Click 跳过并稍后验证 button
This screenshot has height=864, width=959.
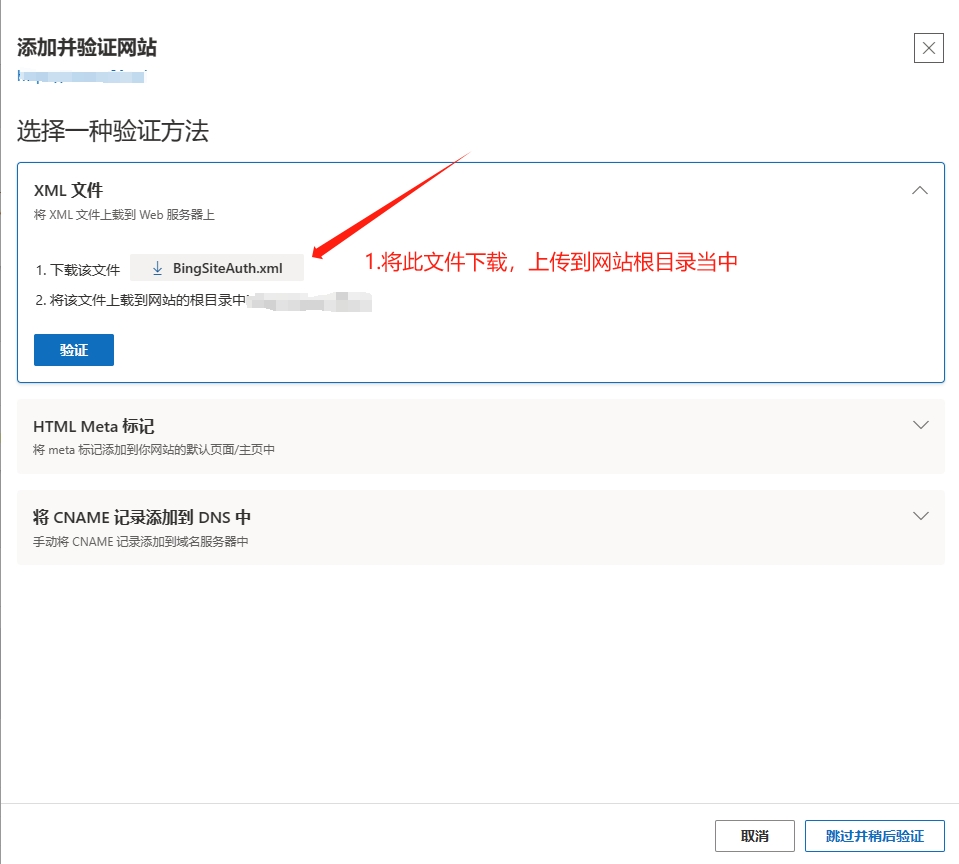[875, 836]
